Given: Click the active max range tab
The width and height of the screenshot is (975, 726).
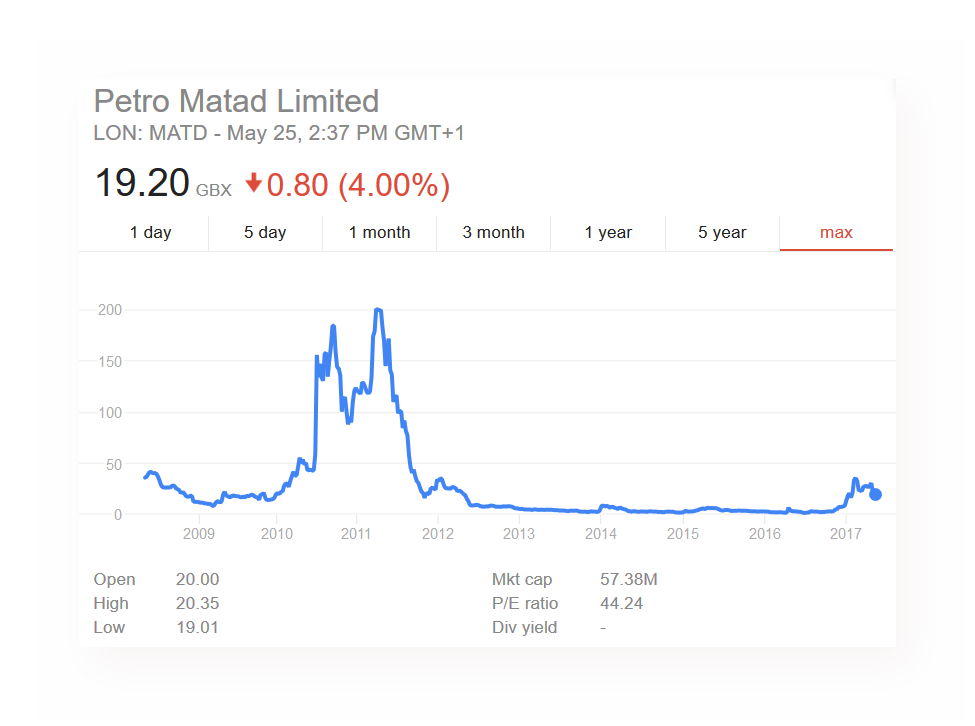Looking at the screenshot, I should [x=835, y=232].
